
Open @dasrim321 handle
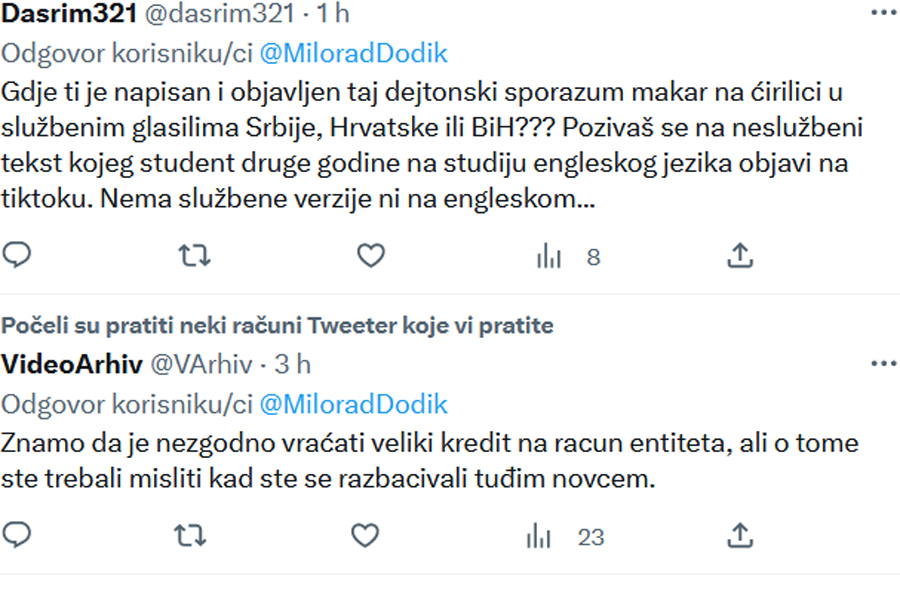click(220, 13)
